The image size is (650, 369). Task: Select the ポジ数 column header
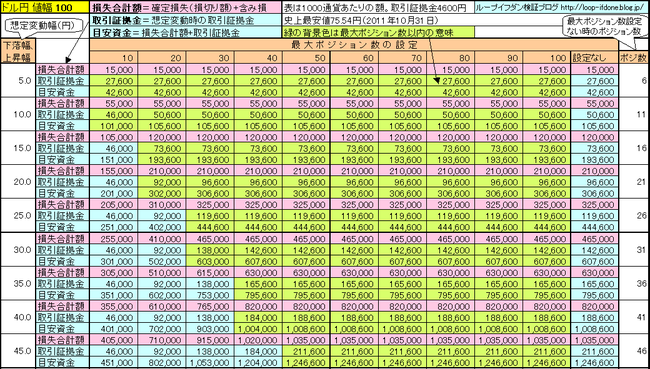(x=633, y=58)
